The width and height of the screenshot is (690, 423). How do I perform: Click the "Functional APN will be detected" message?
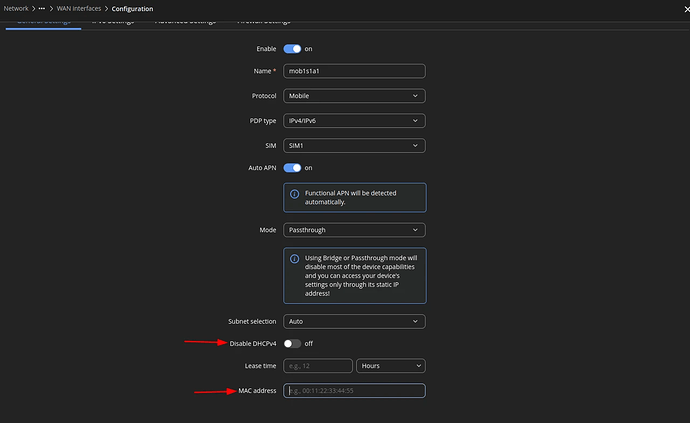pyautogui.click(x=351, y=198)
